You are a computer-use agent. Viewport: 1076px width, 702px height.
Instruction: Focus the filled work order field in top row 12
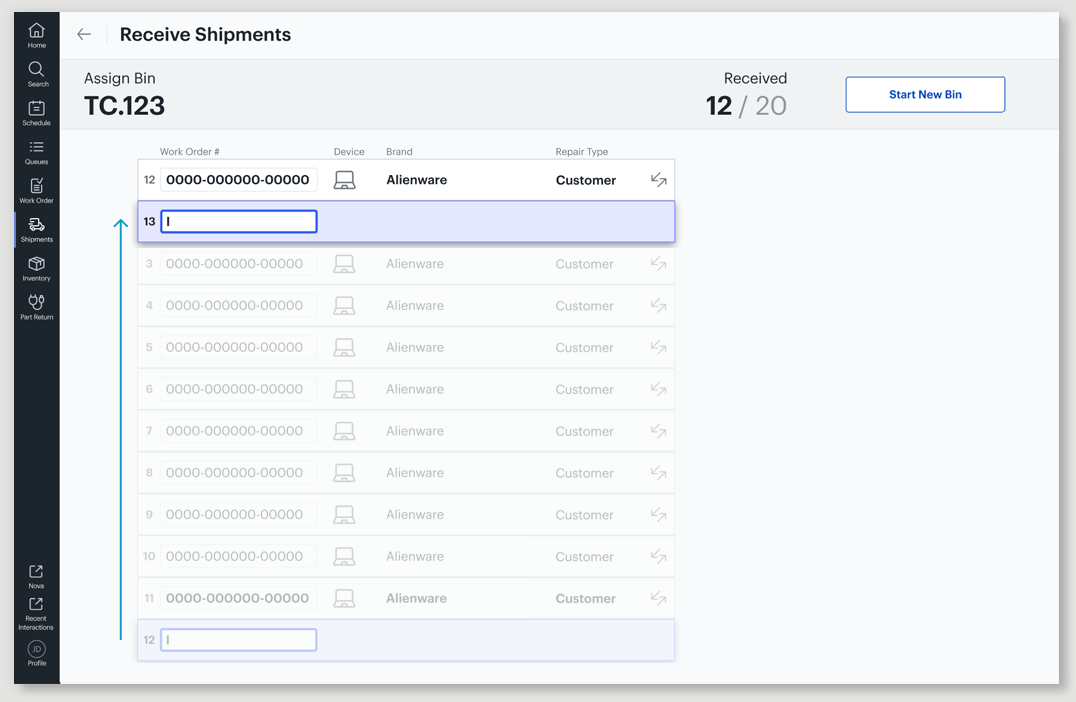239,180
